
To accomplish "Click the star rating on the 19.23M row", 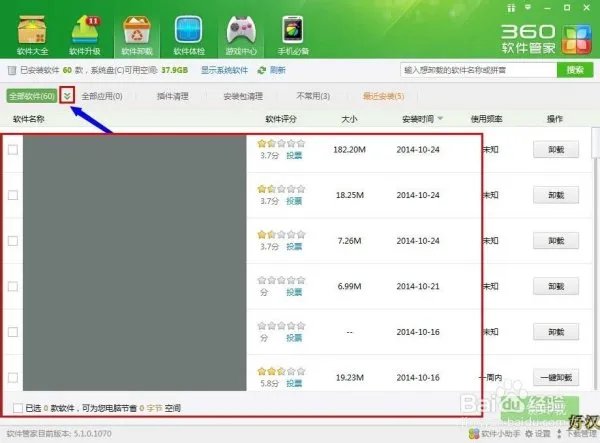I will pos(281,371).
